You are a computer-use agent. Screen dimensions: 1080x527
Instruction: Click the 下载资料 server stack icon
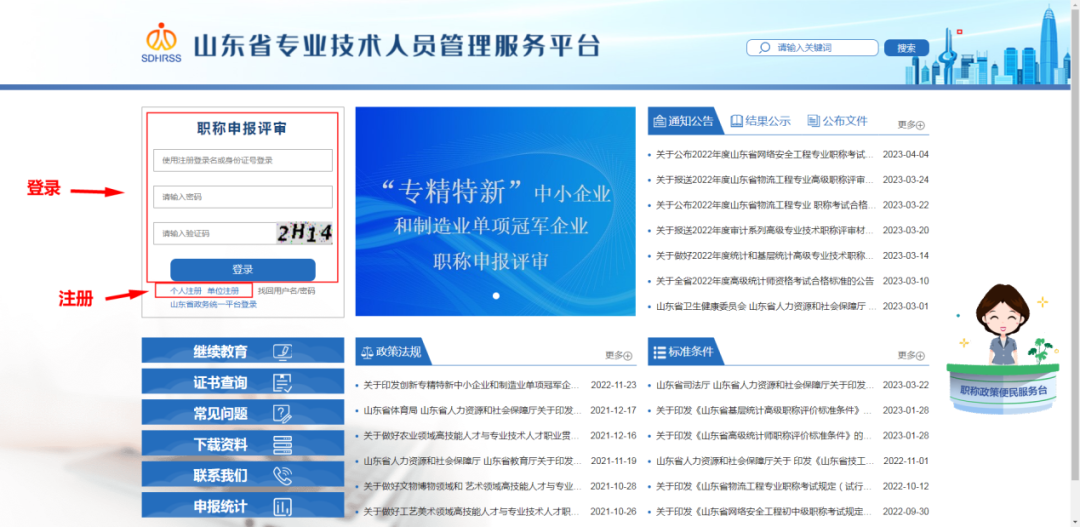[x=282, y=444]
